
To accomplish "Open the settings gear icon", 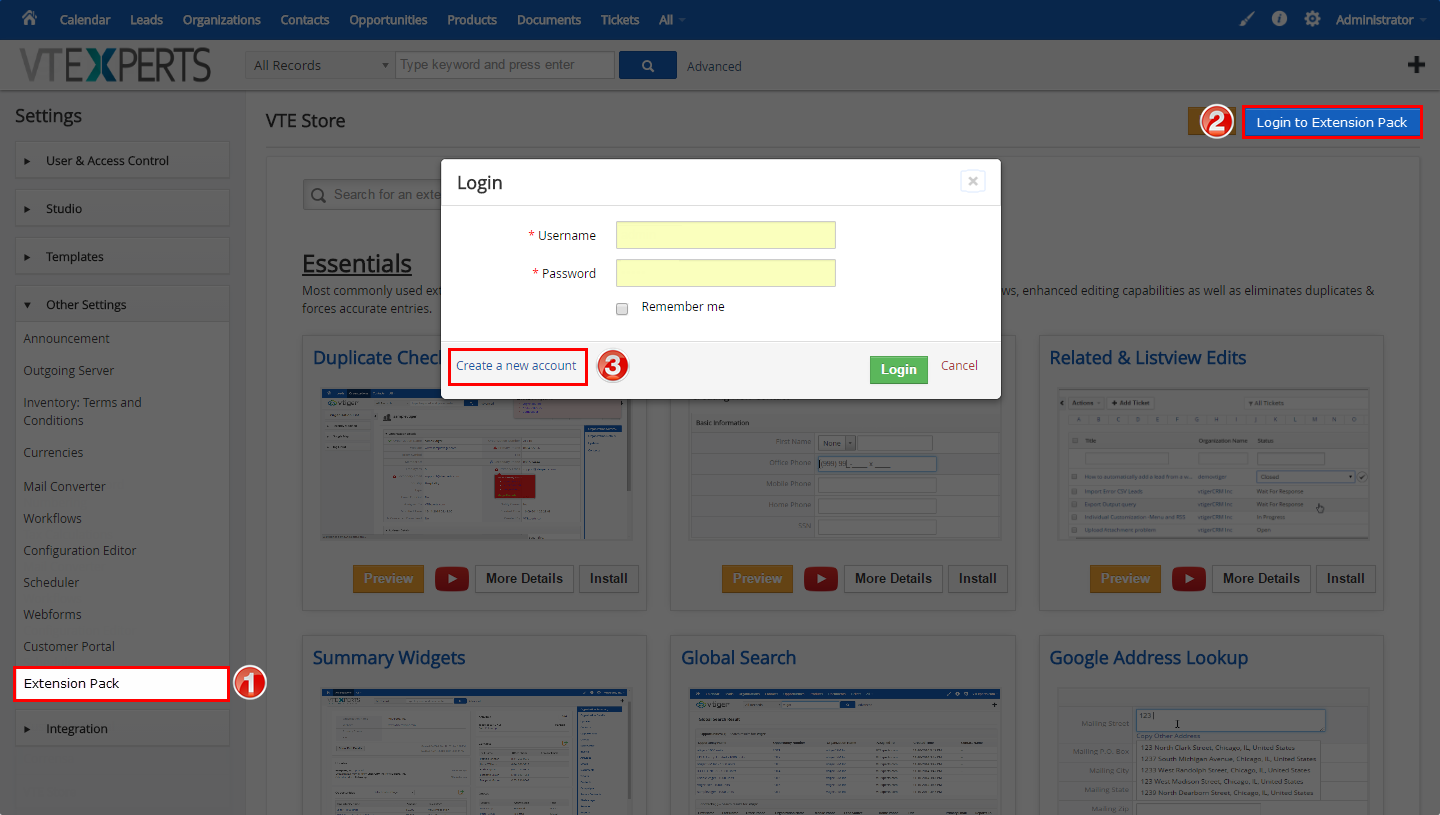I will click(x=1312, y=19).
